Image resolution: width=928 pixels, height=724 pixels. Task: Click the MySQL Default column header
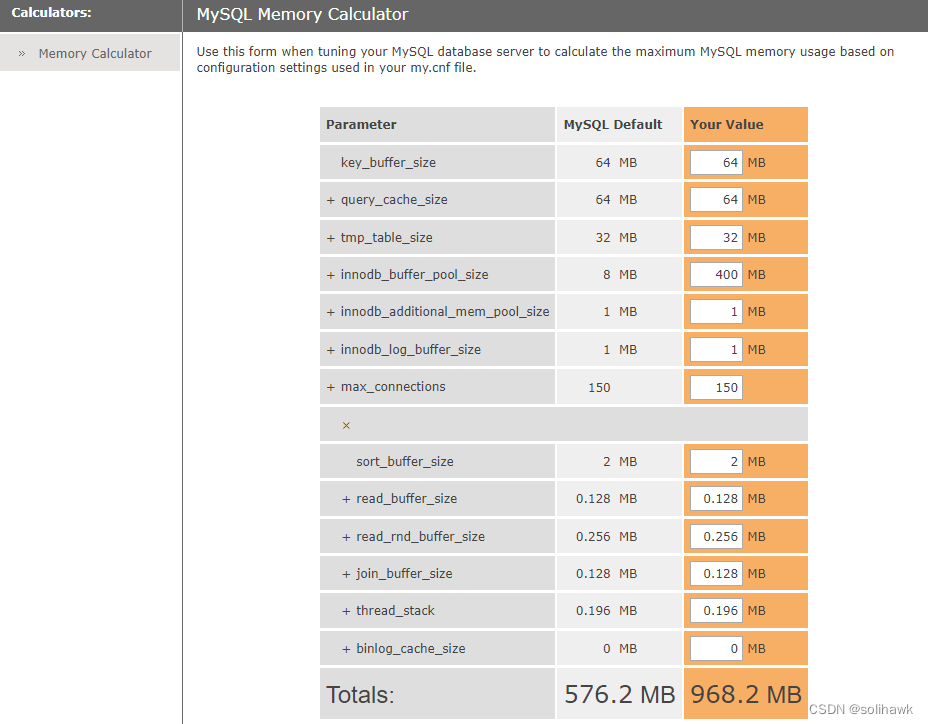[613, 125]
